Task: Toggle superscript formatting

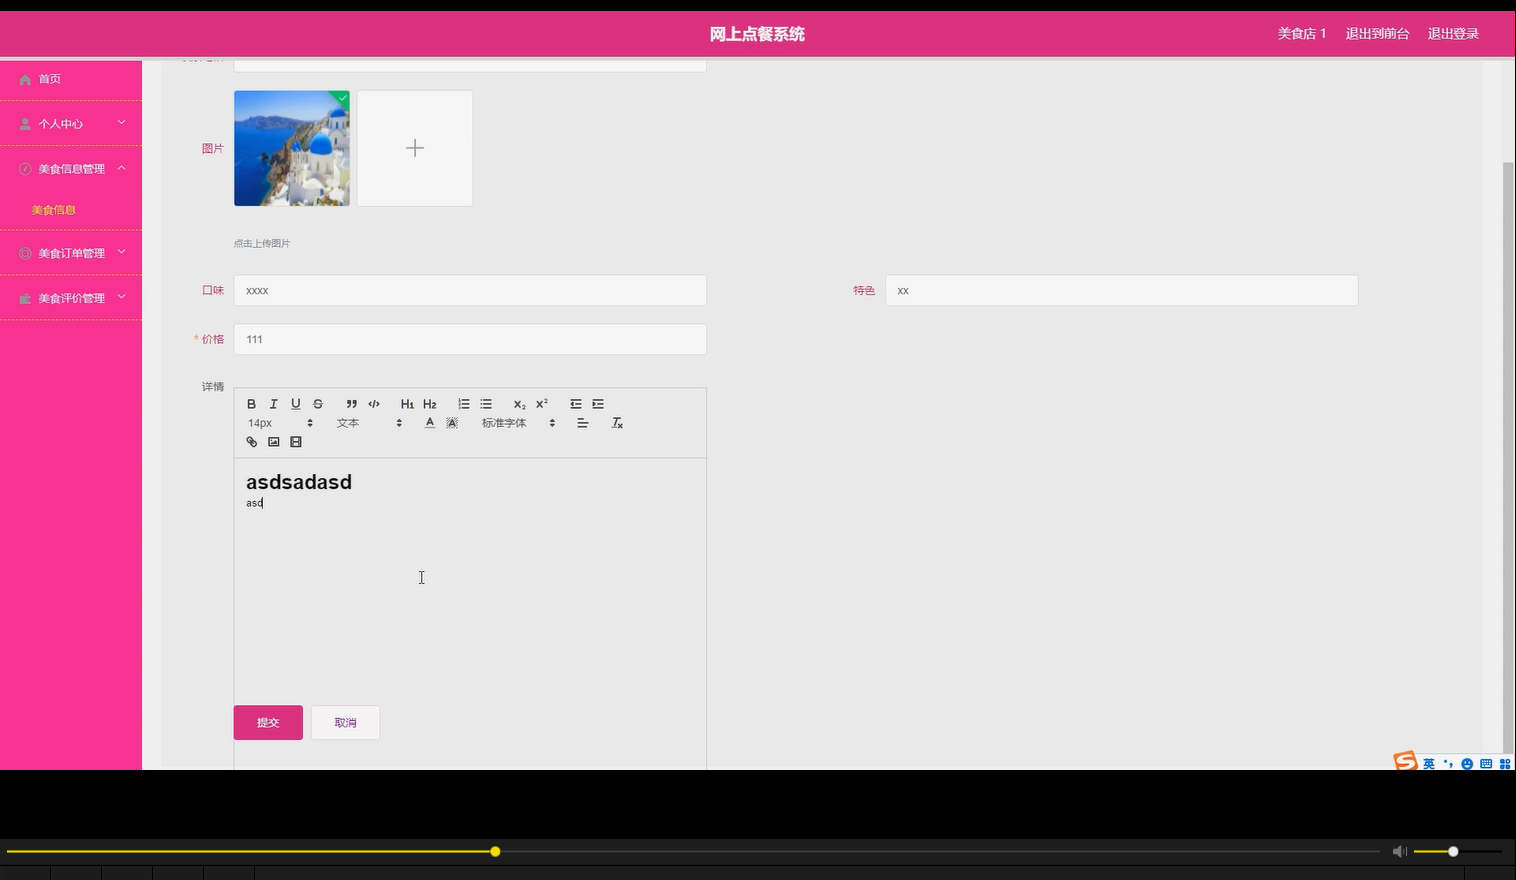Action: click(x=540, y=403)
